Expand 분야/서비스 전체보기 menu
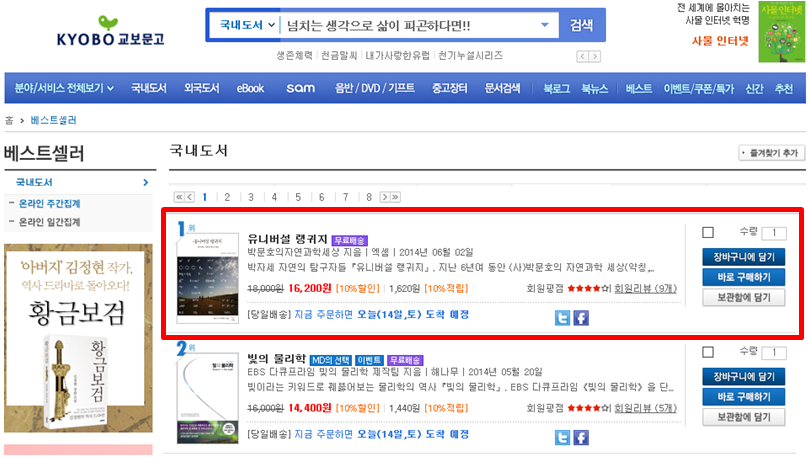This screenshot has width=808, height=458. coord(64,88)
